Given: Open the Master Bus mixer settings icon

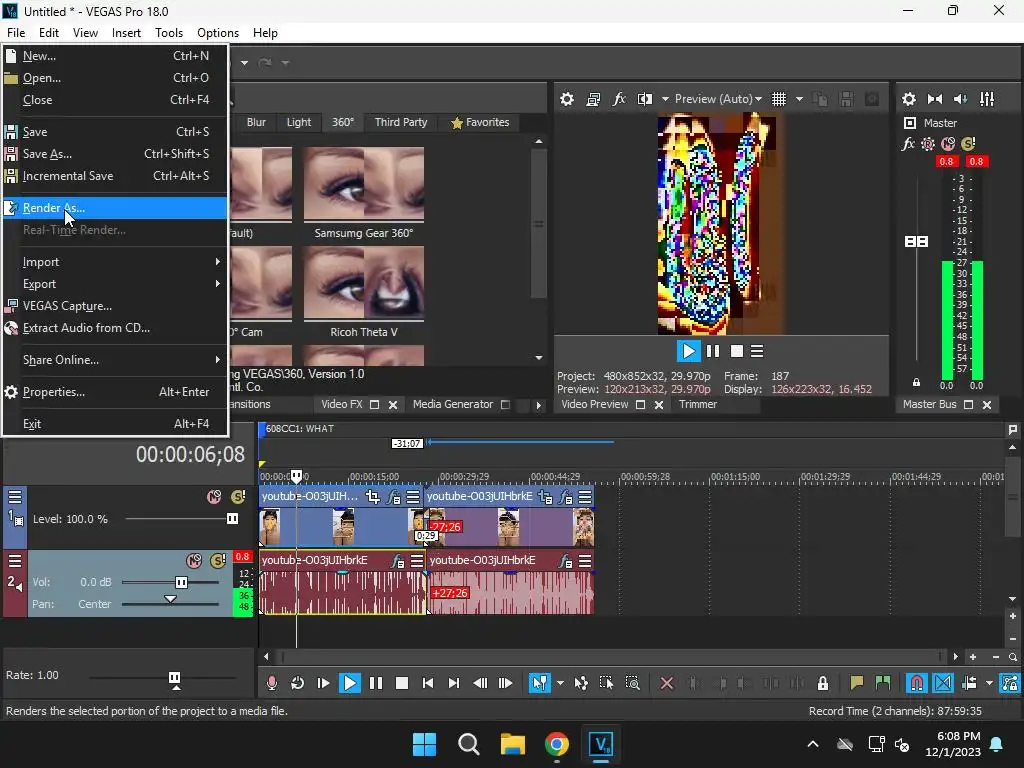Looking at the screenshot, I should [909, 99].
